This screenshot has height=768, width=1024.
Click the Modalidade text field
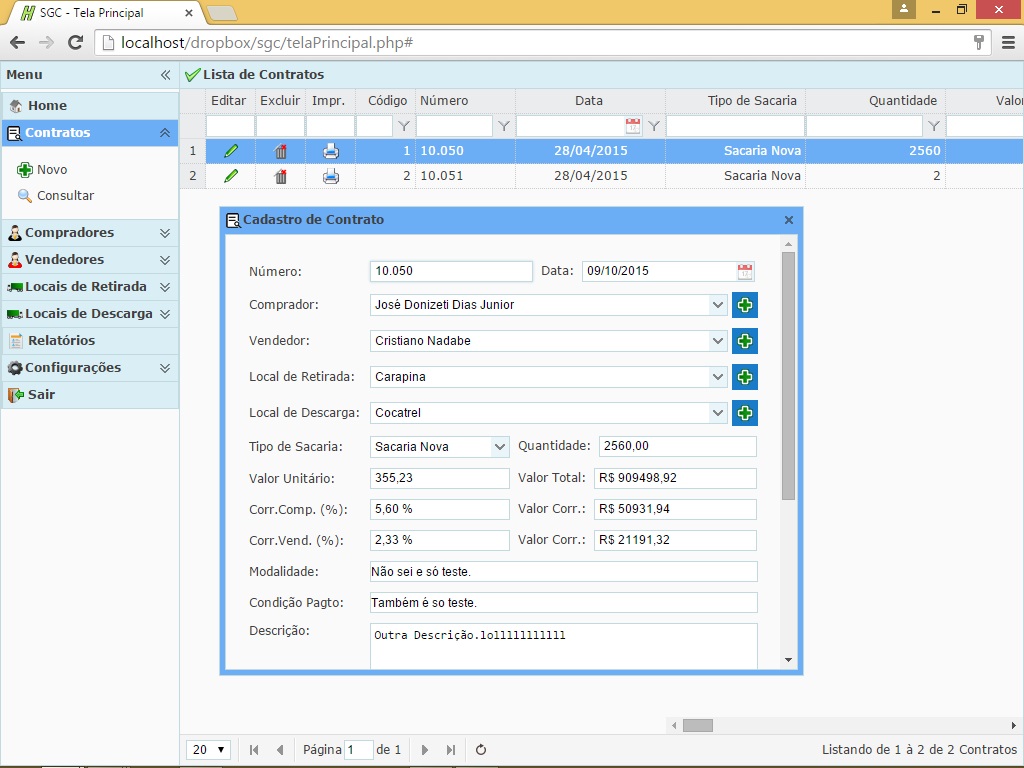coord(564,571)
